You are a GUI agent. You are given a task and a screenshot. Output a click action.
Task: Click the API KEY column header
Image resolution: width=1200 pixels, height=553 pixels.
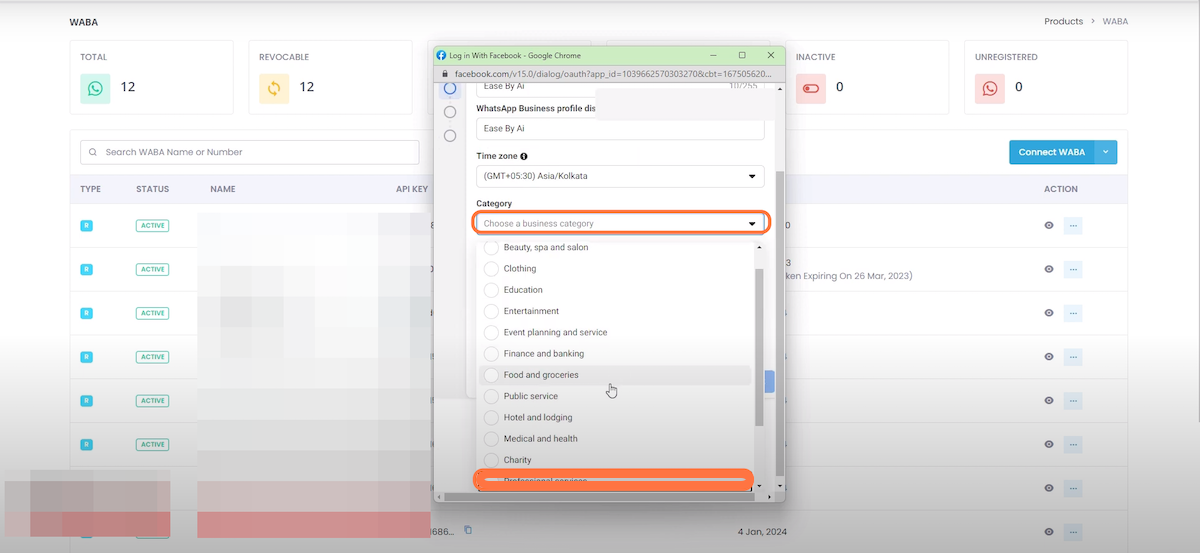click(x=412, y=189)
